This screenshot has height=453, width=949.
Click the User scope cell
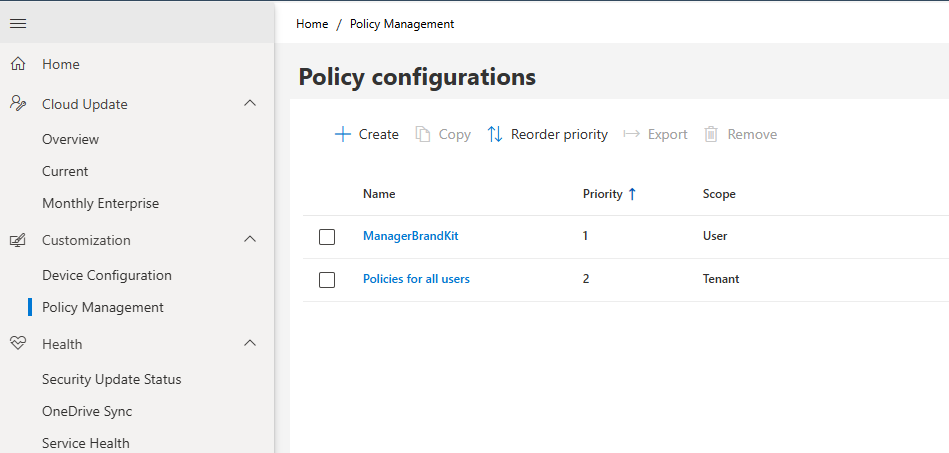coord(715,236)
